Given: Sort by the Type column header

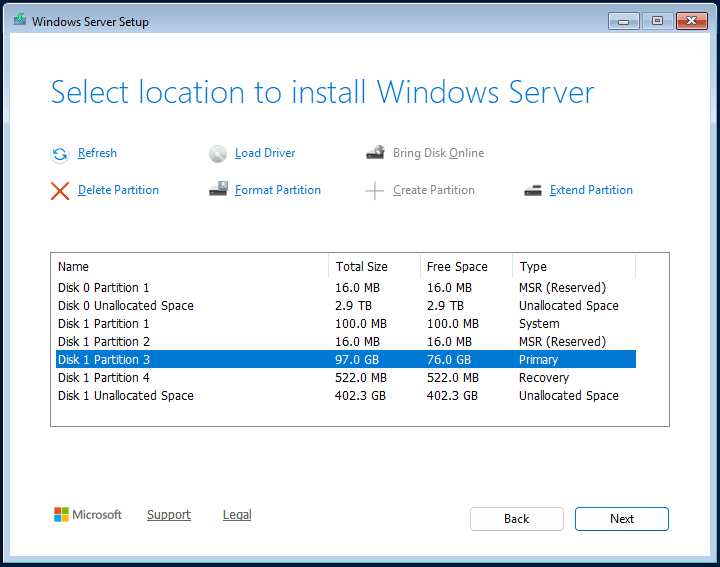Looking at the screenshot, I should 574,266.
